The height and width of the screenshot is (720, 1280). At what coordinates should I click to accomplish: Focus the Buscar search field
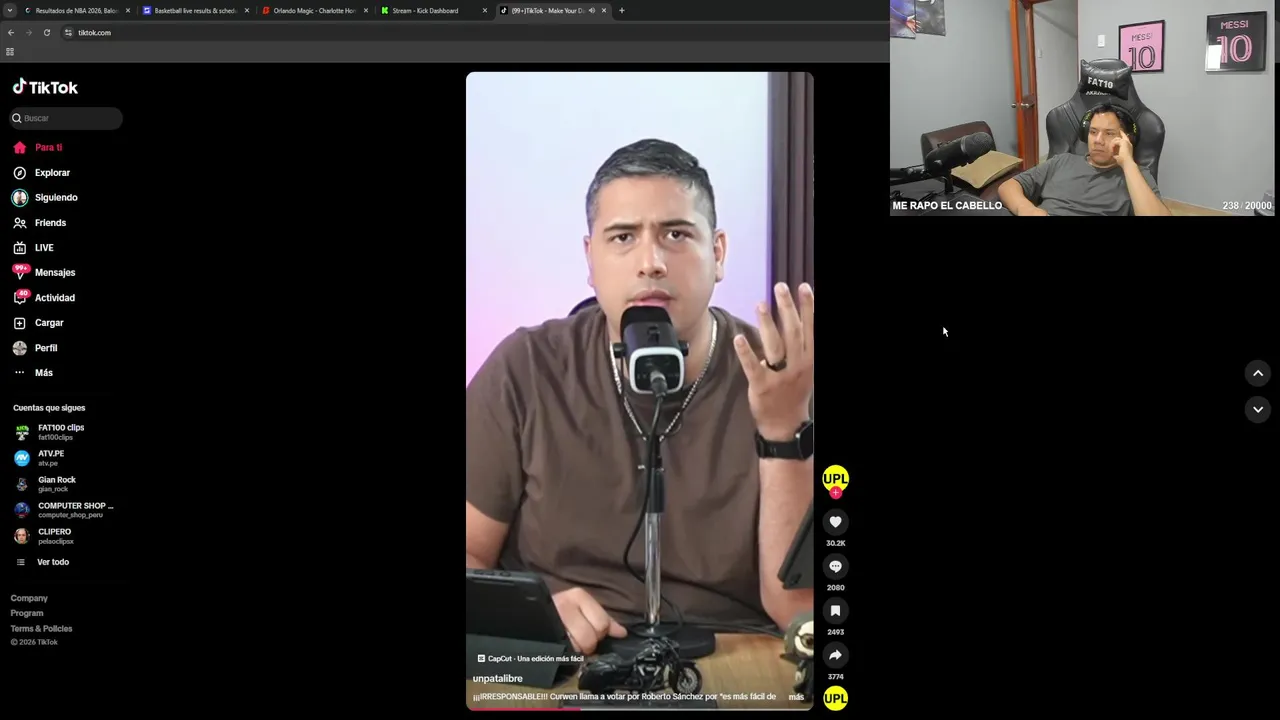pyautogui.click(x=66, y=118)
